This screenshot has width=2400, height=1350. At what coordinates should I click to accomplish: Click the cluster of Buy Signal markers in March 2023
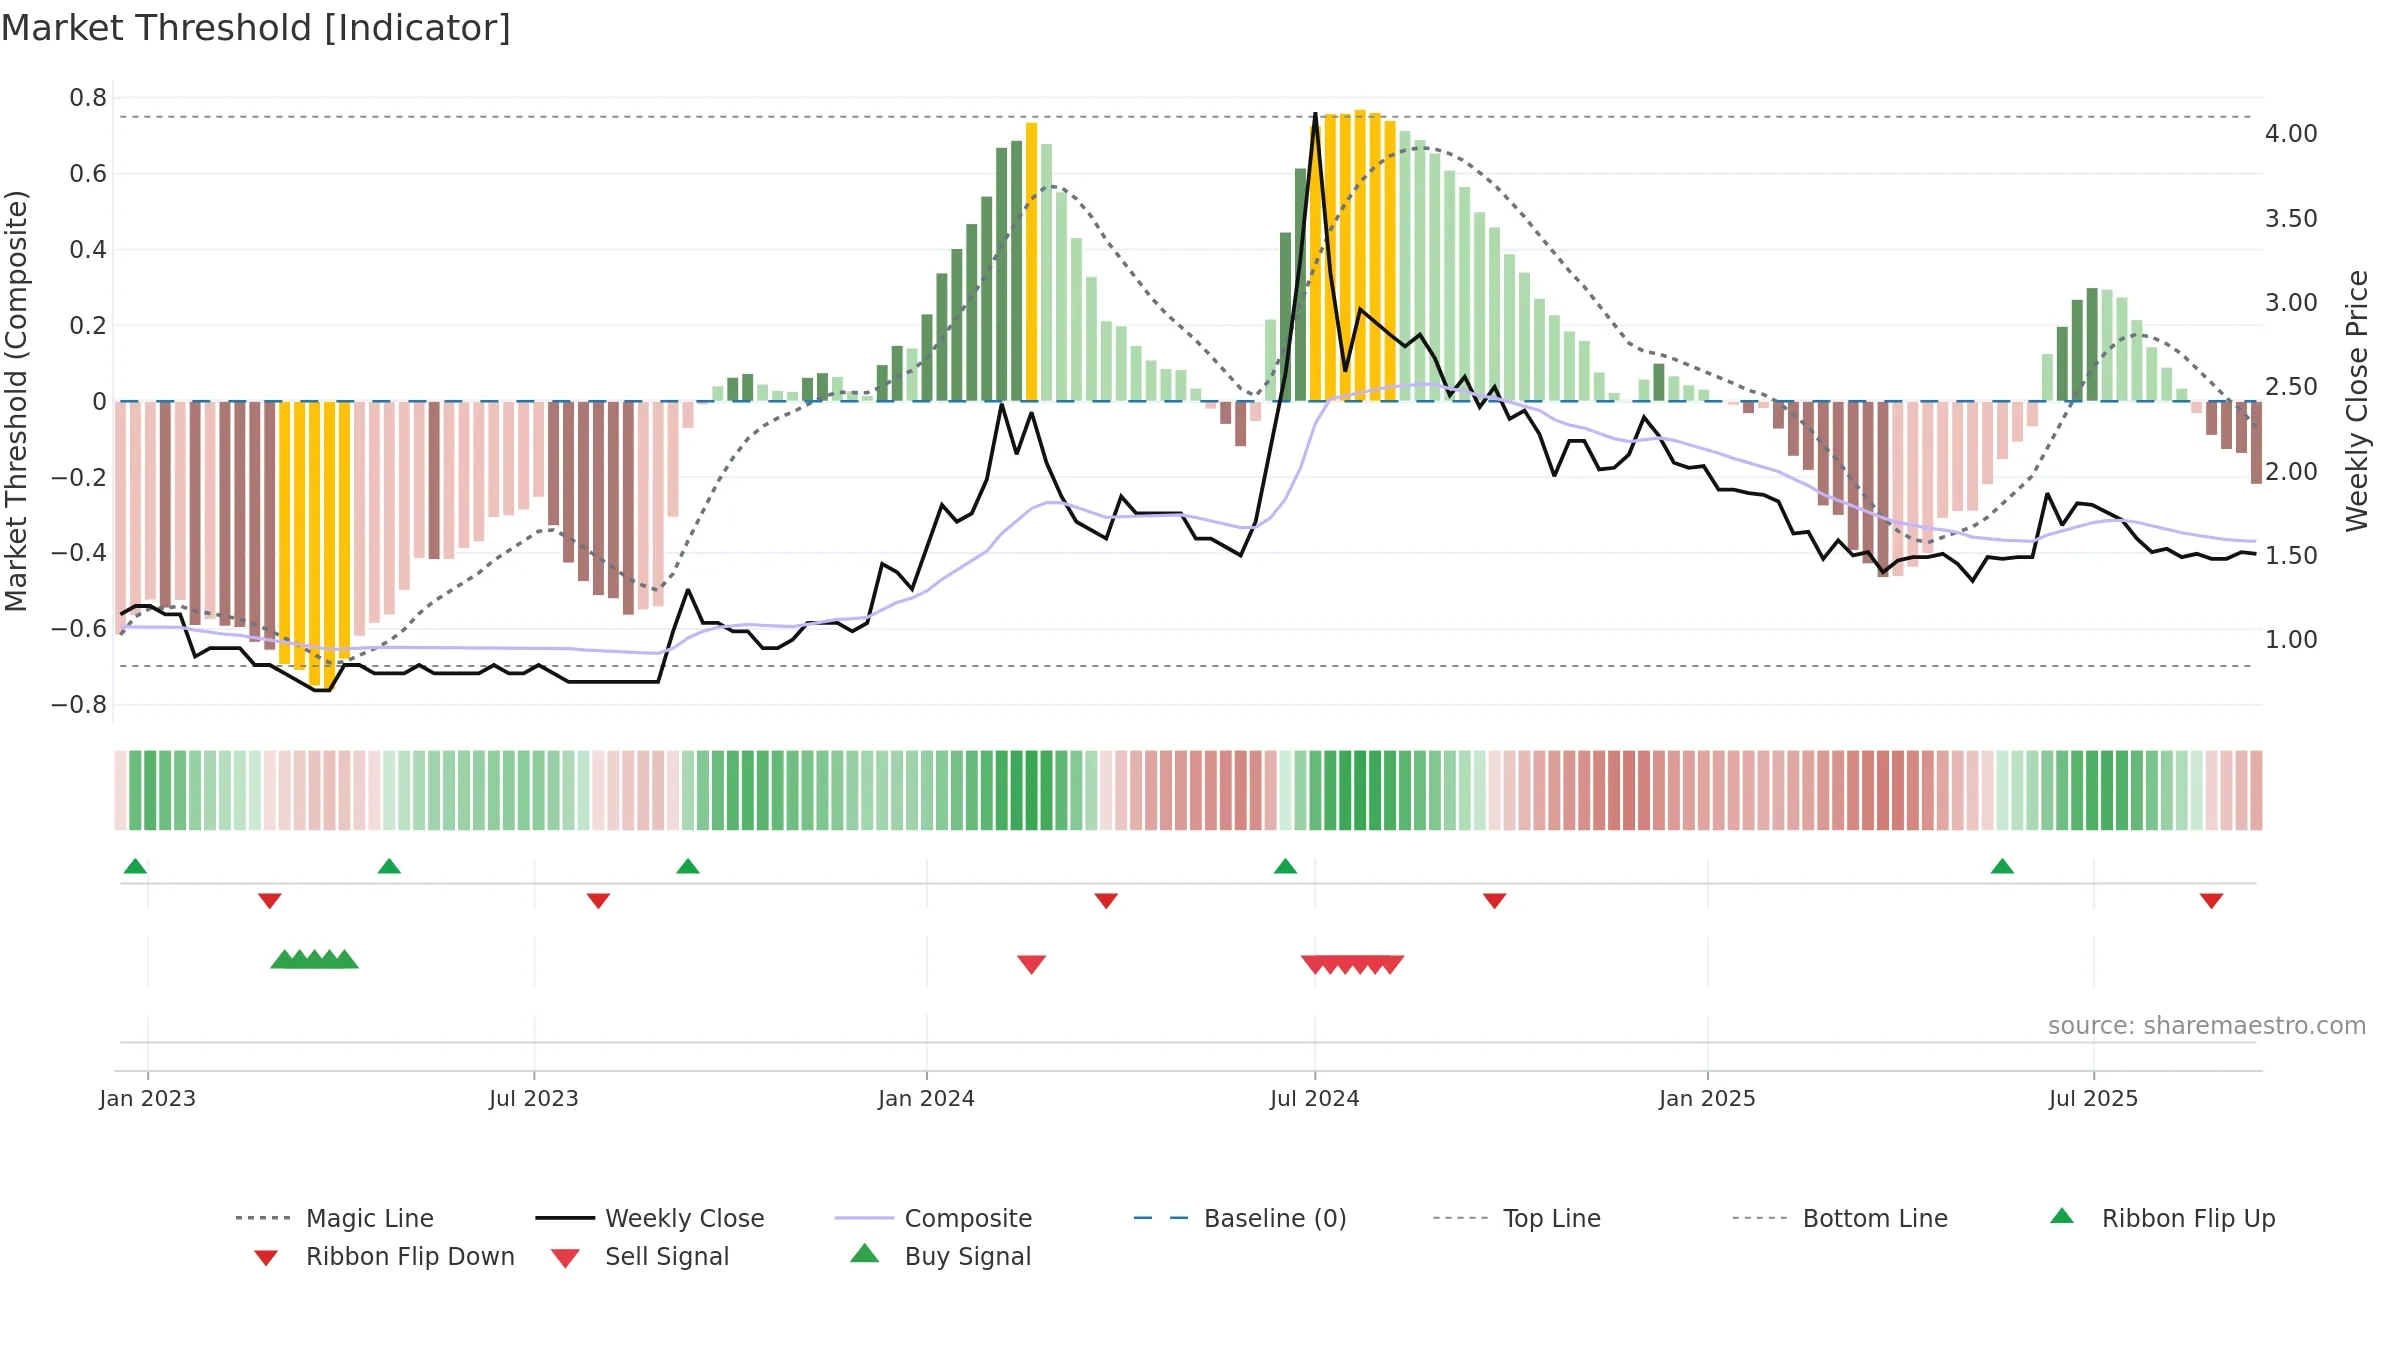click(314, 959)
